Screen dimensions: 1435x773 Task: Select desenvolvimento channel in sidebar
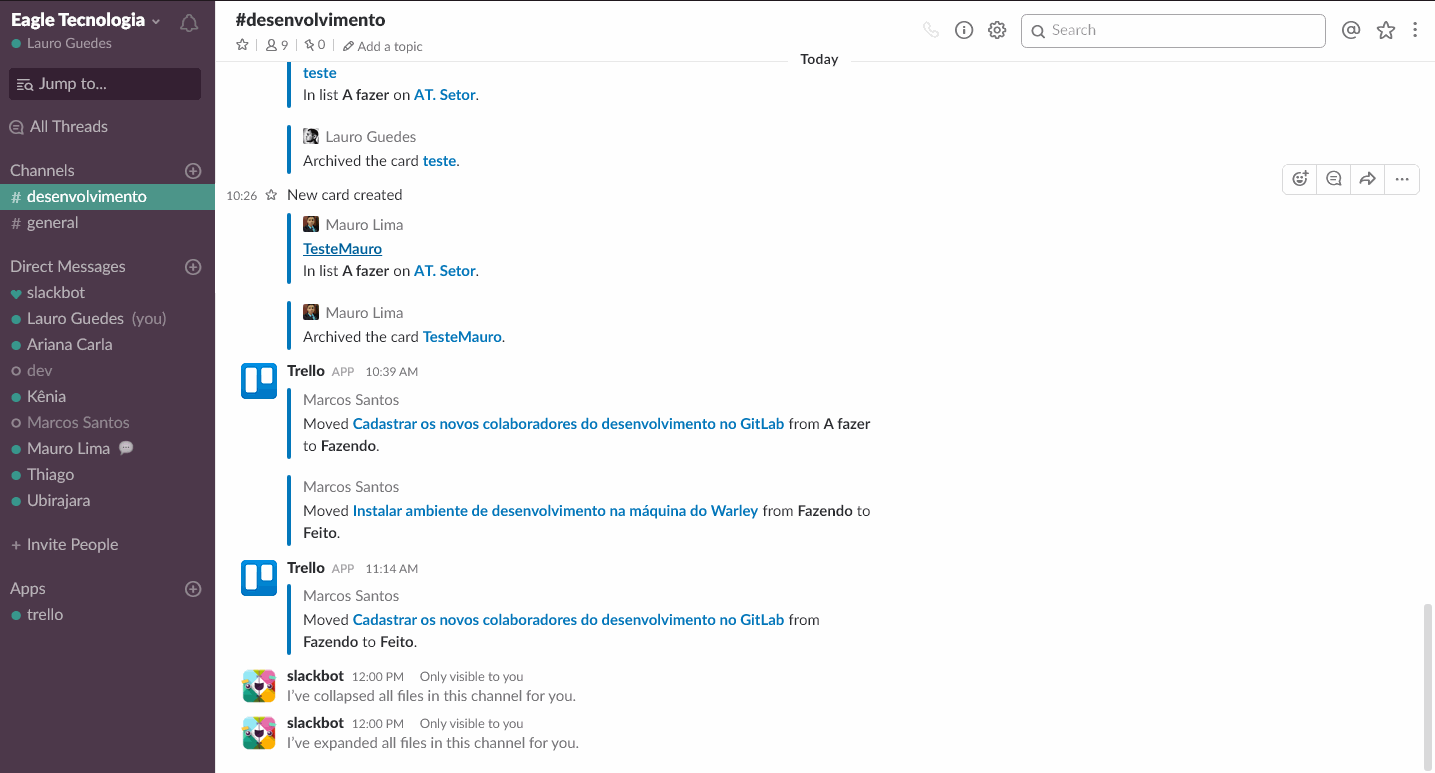[x=107, y=197]
